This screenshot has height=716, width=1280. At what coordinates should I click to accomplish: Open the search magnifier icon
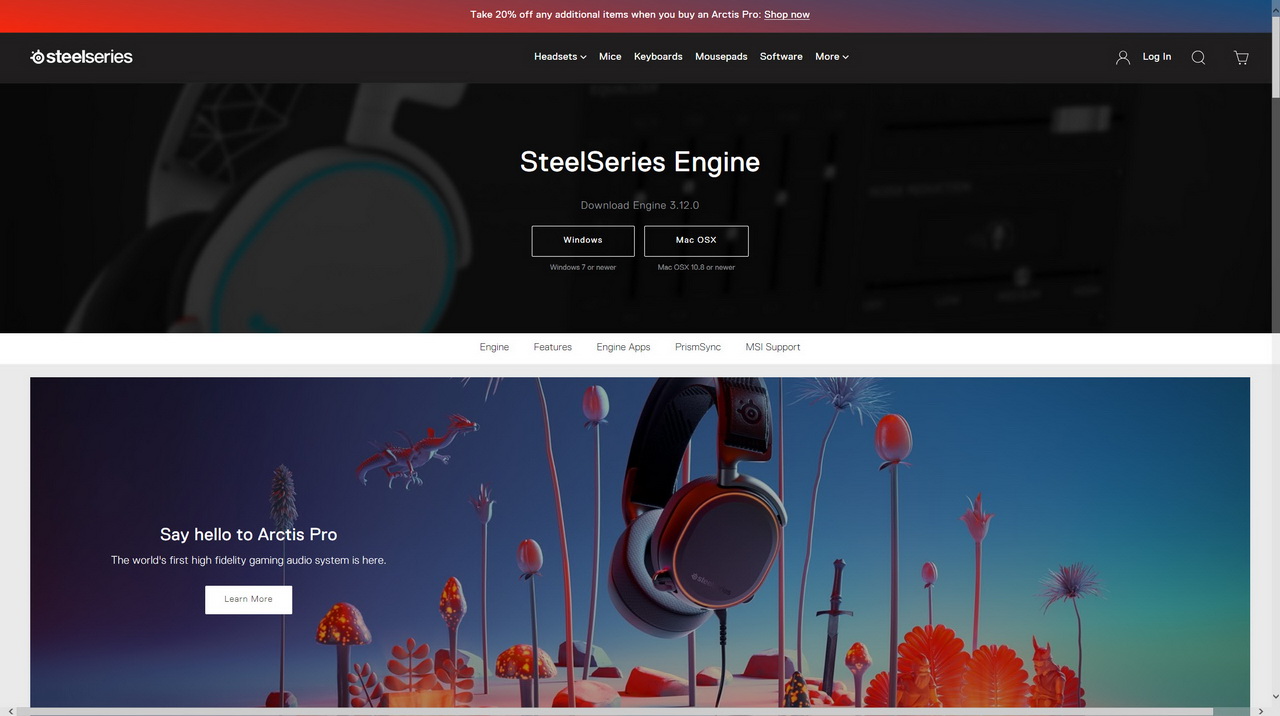[x=1198, y=58]
